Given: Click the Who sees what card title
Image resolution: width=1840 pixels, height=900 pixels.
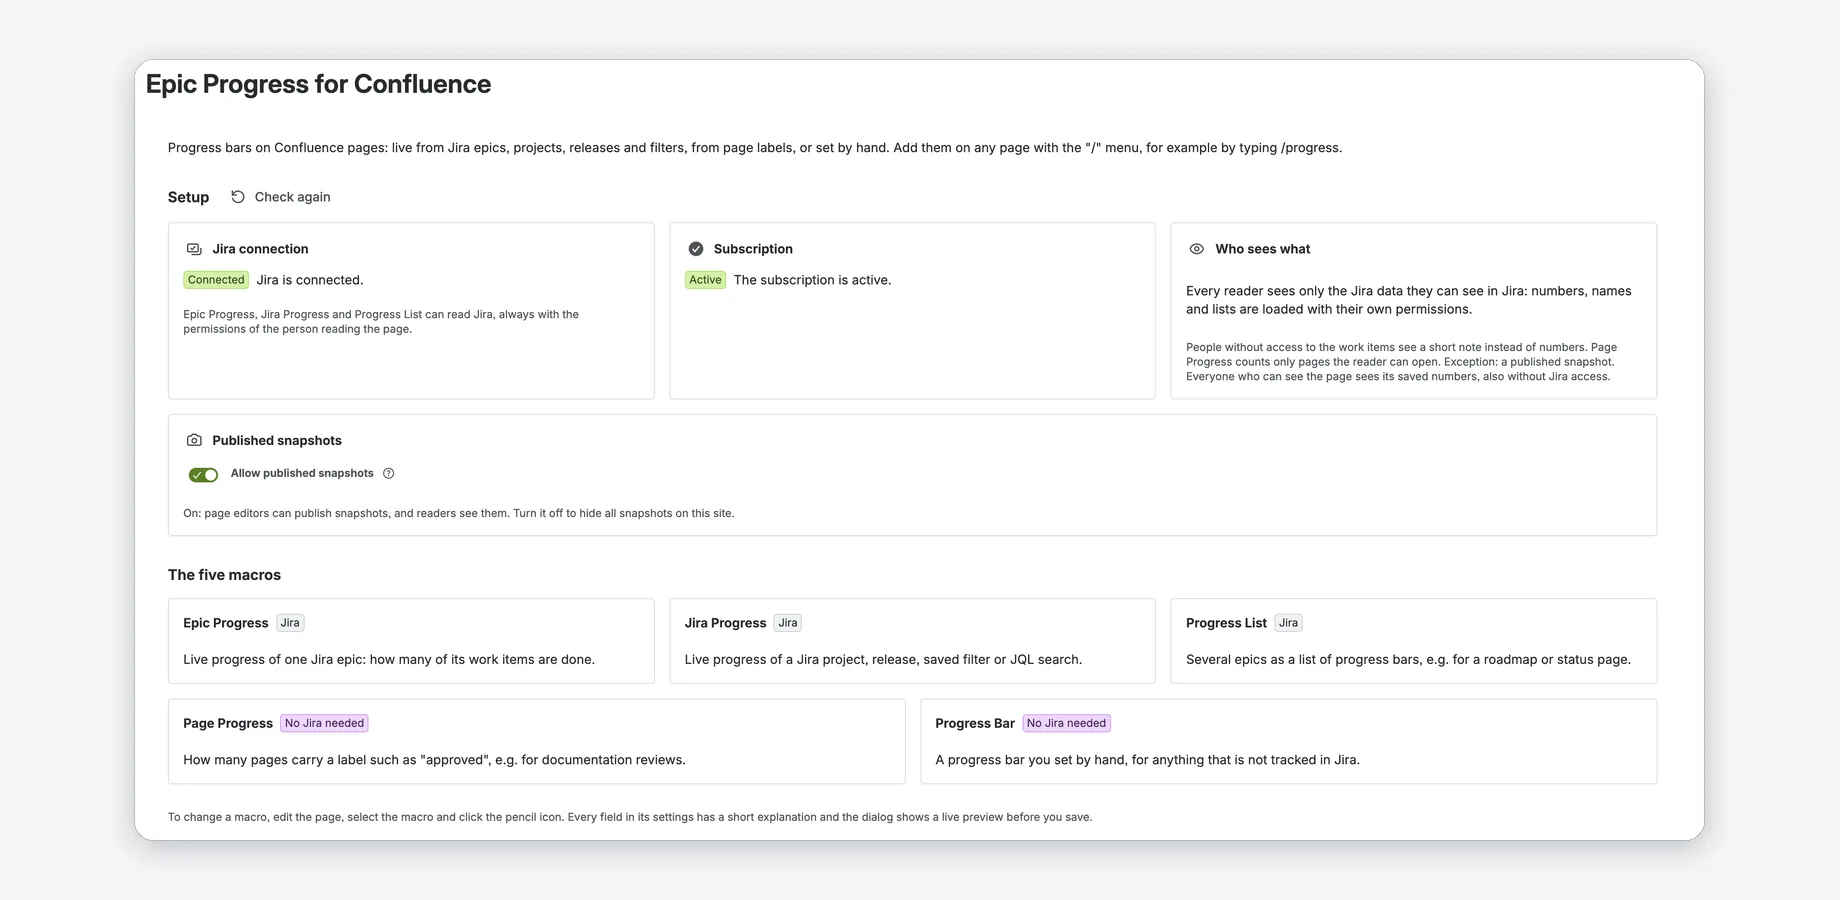Looking at the screenshot, I should 1262,249.
